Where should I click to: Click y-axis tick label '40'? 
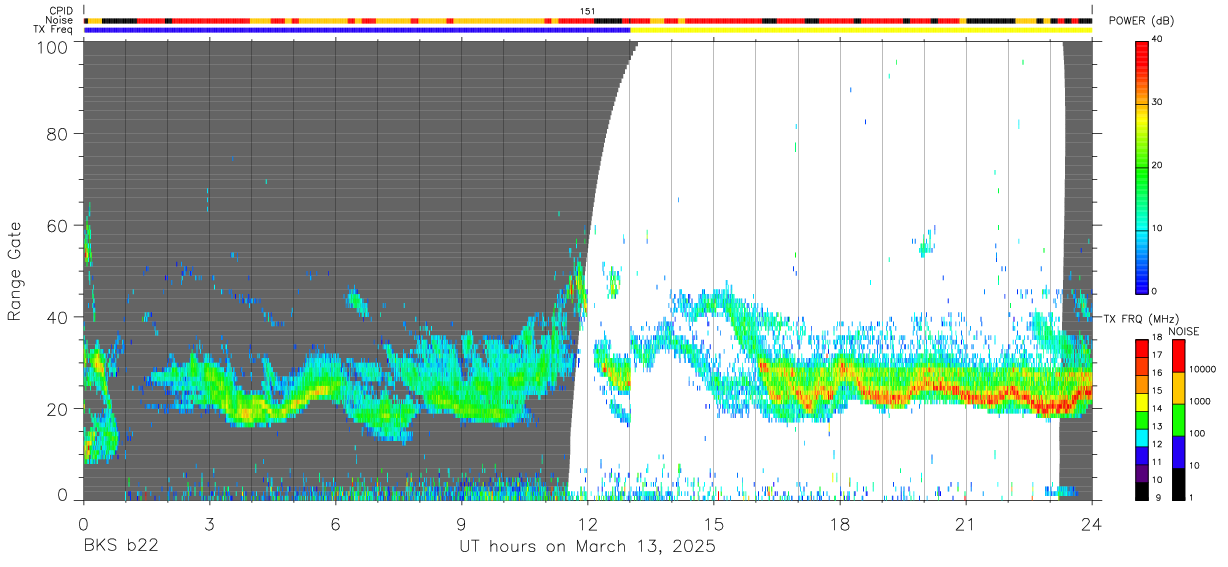coord(58,317)
